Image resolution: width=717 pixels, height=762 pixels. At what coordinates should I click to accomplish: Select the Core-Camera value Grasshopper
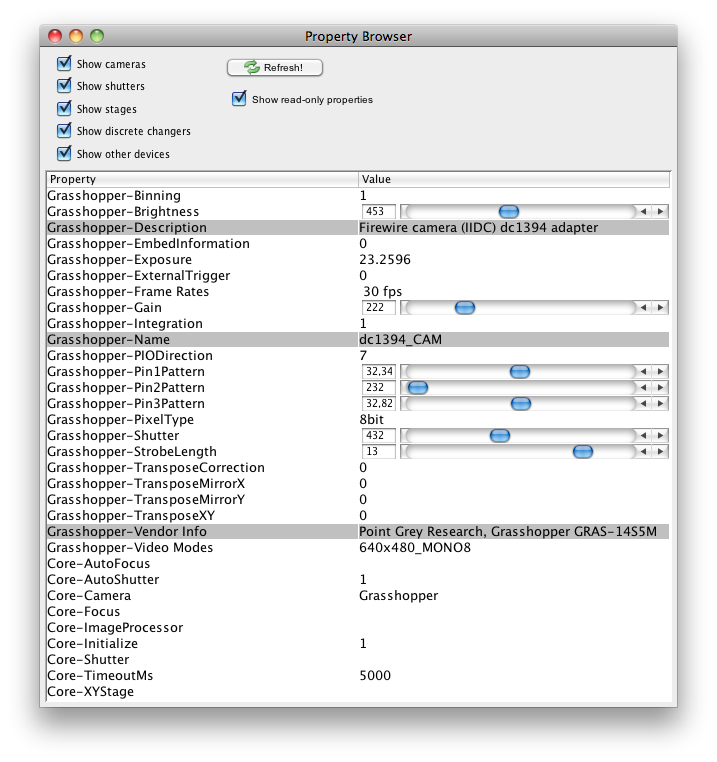pyautogui.click(x=399, y=596)
